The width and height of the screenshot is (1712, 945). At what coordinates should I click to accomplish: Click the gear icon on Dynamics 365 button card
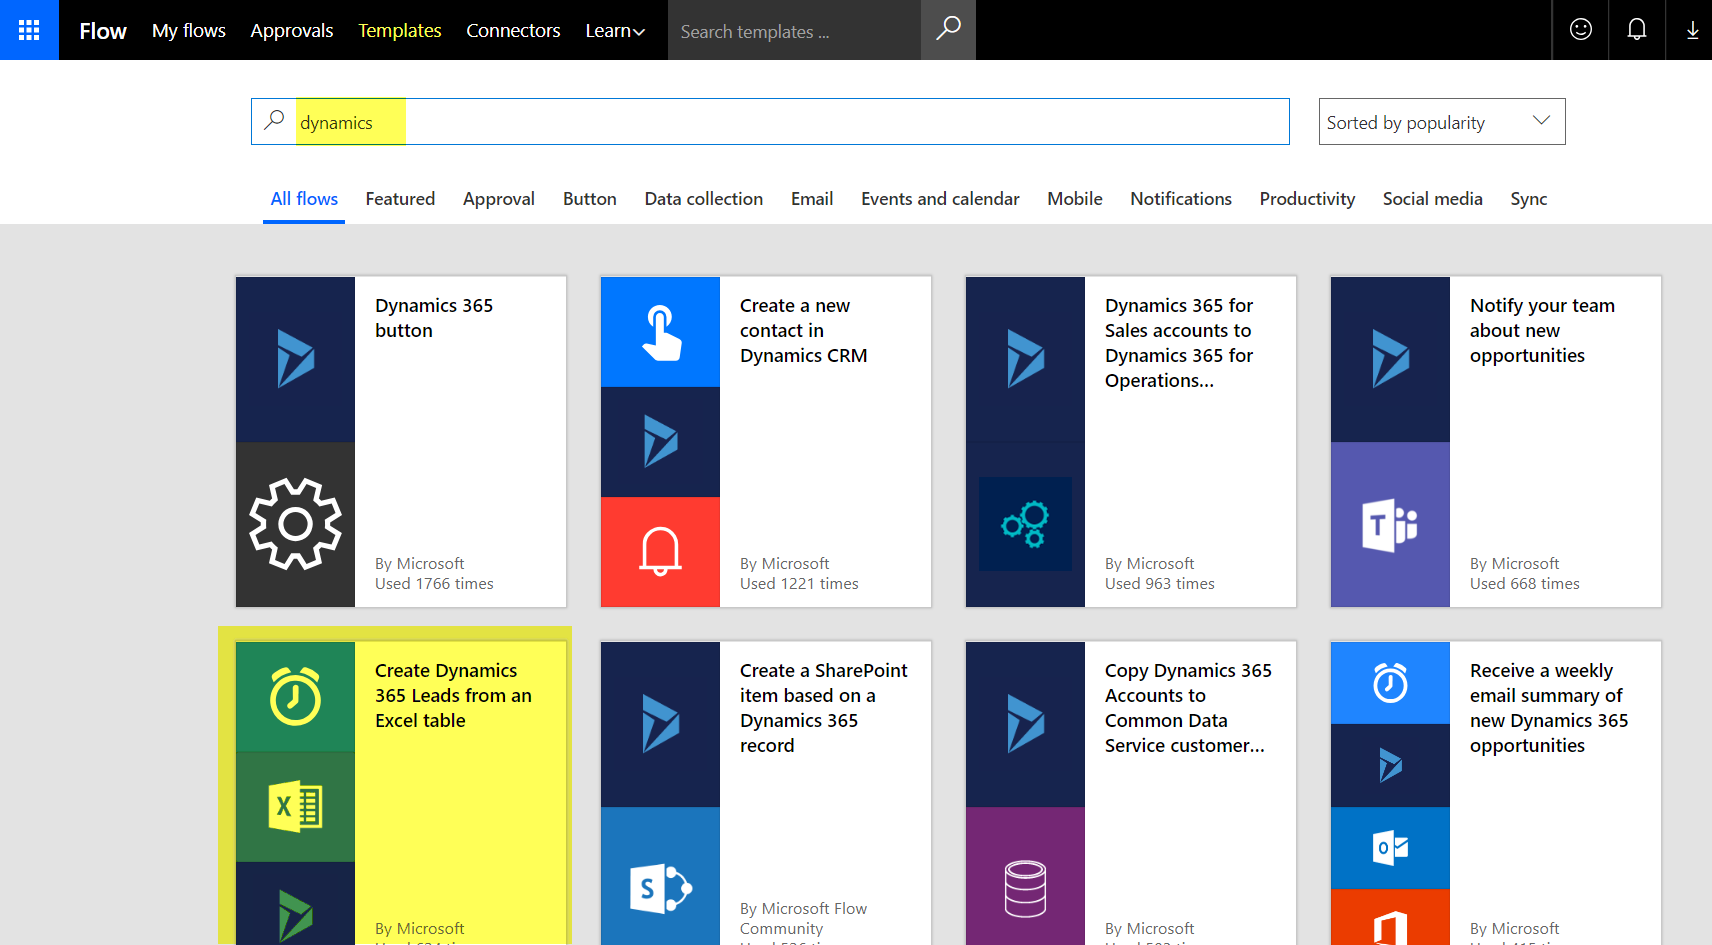295,524
